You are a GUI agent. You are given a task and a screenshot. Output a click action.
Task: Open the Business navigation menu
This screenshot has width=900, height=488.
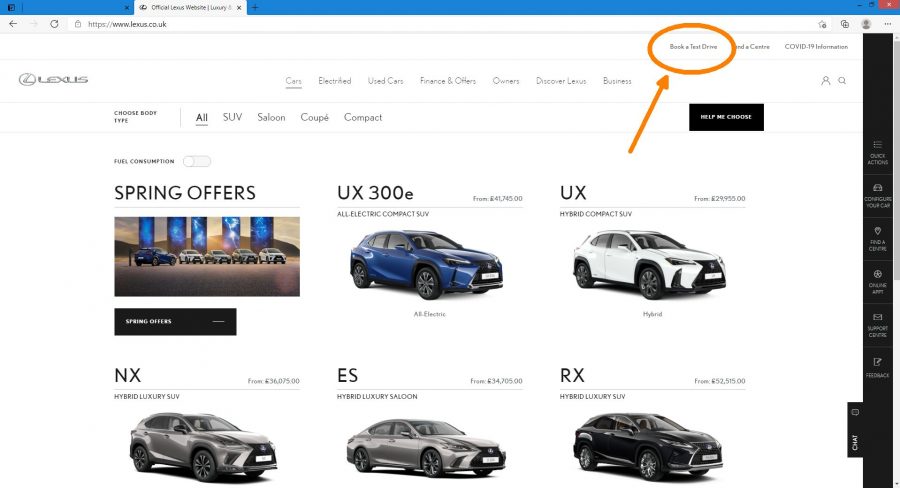tap(617, 81)
